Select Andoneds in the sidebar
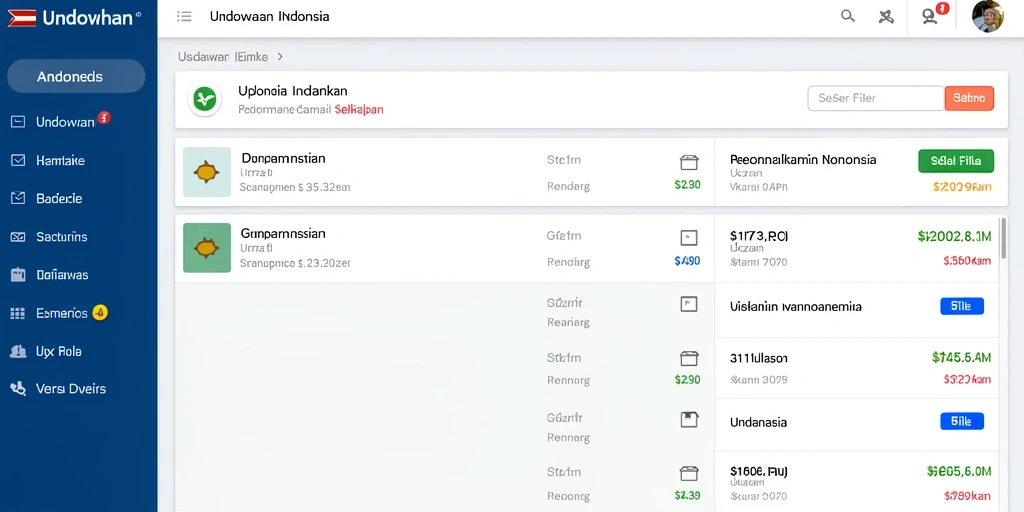The height and width of the screenshot is (512, 1024). coord(76,76)
